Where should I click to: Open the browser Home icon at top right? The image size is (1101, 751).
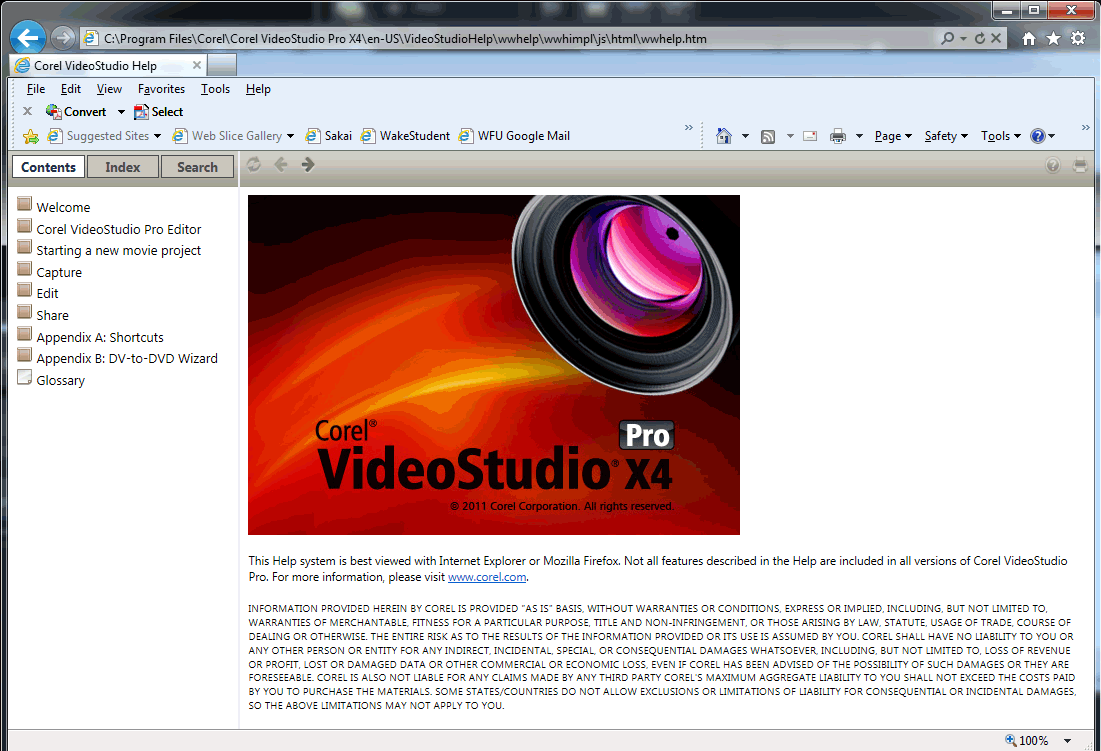[1029, 39]
